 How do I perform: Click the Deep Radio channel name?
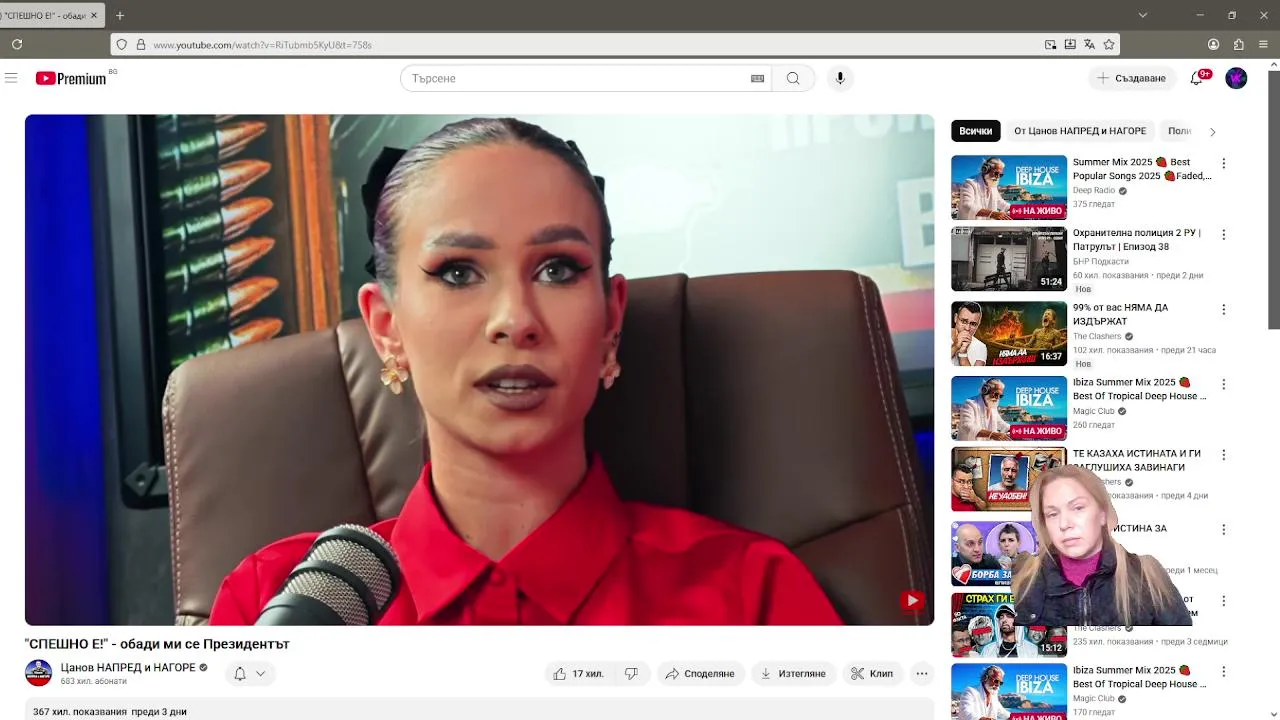pos(1094,190)
